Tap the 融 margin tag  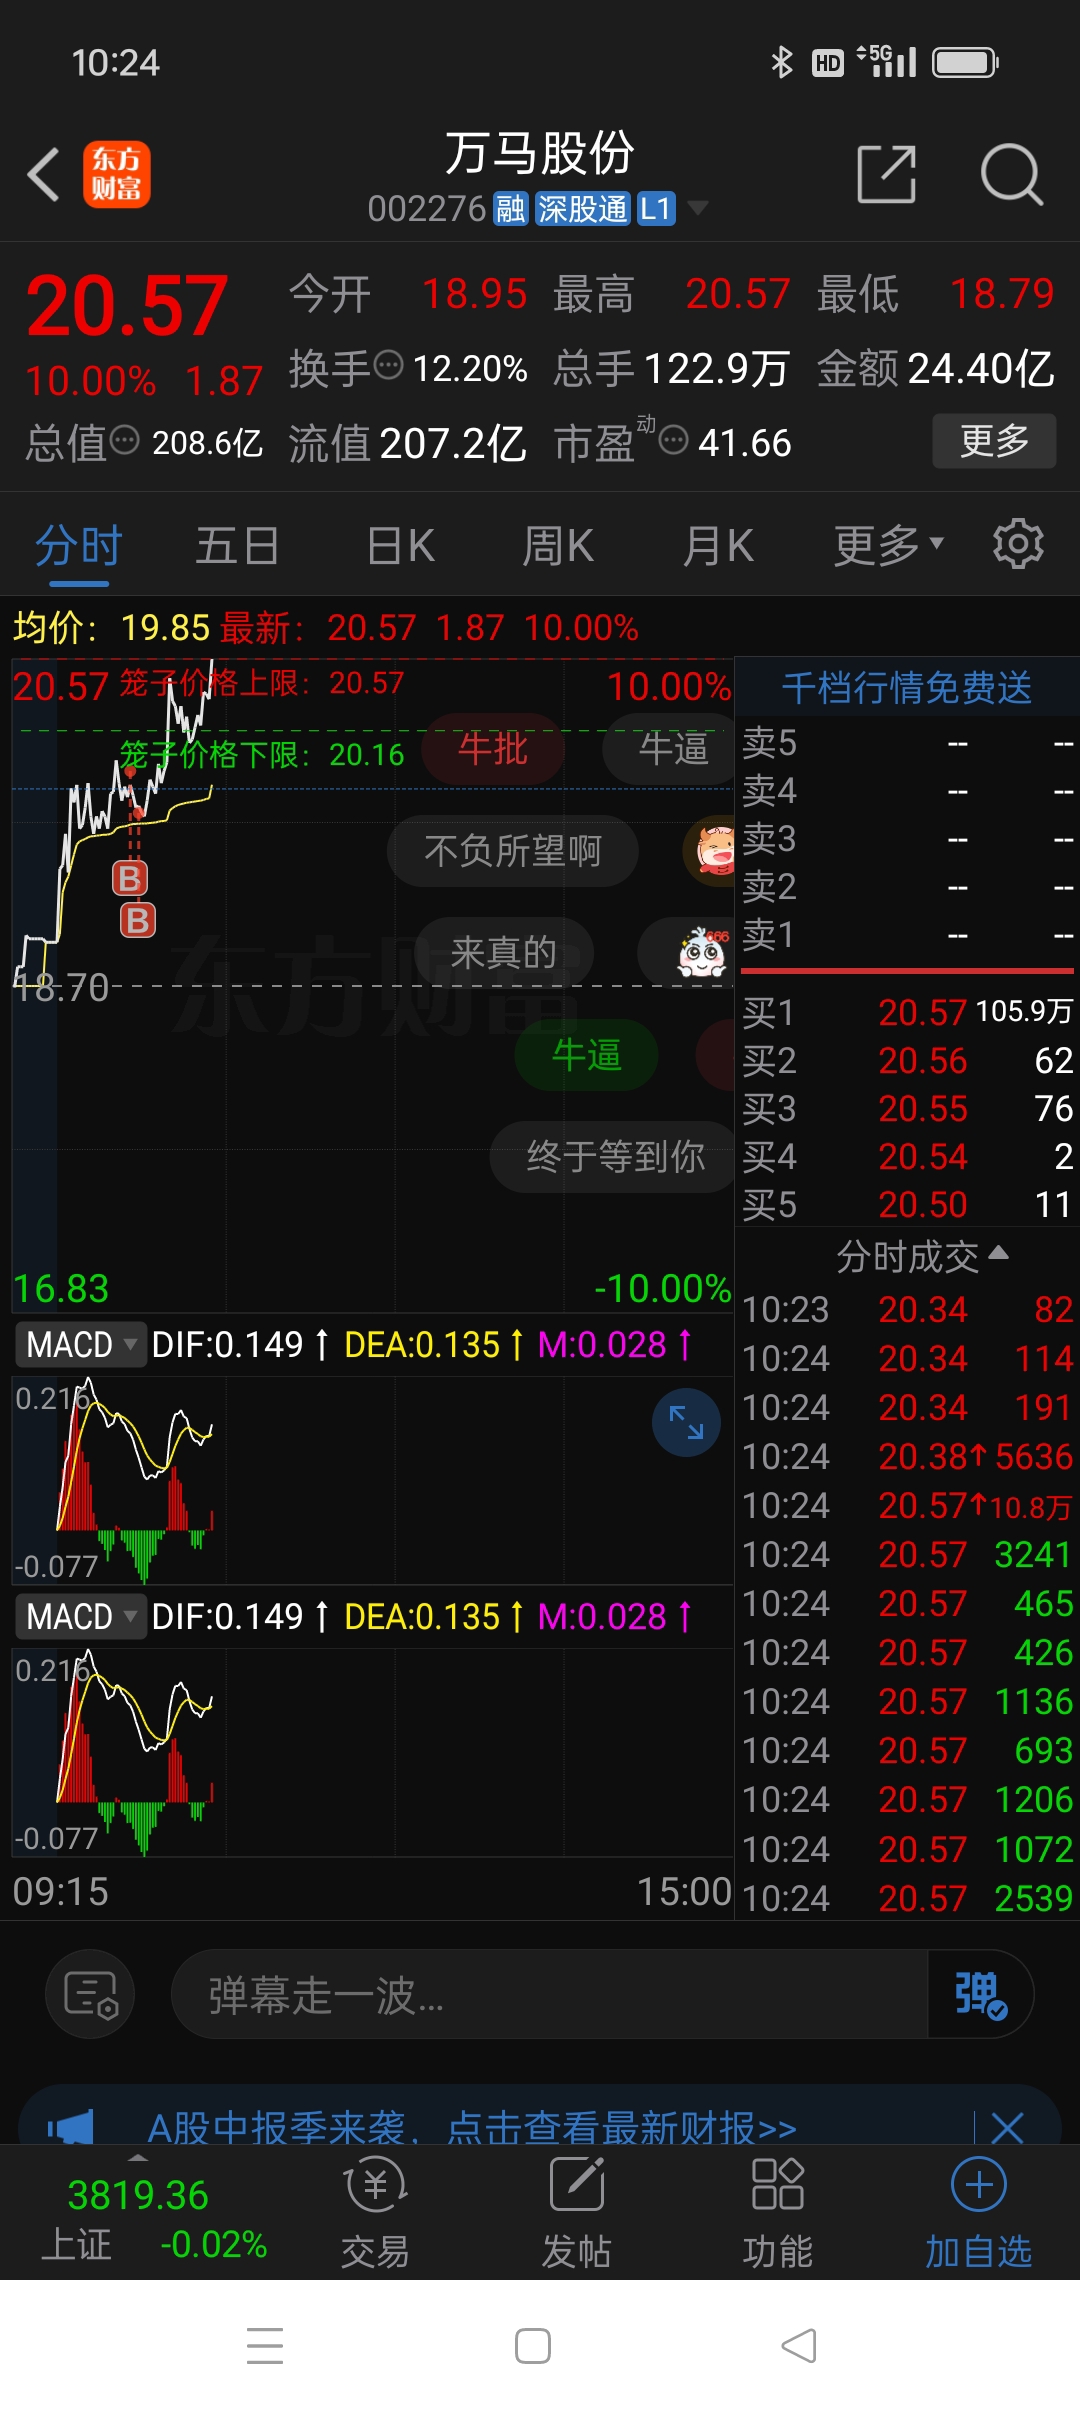[x=510, y=209]
